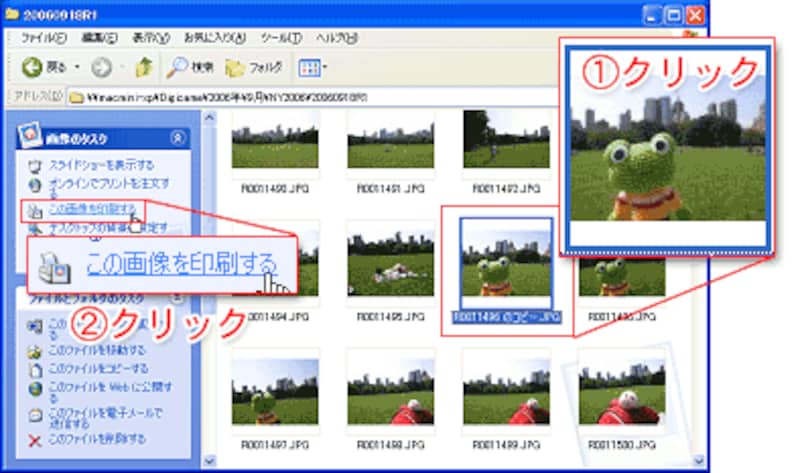This screenshot has width=800, height=473.
Task: Open the ツール(T) menu
Action: coord(281,38)
